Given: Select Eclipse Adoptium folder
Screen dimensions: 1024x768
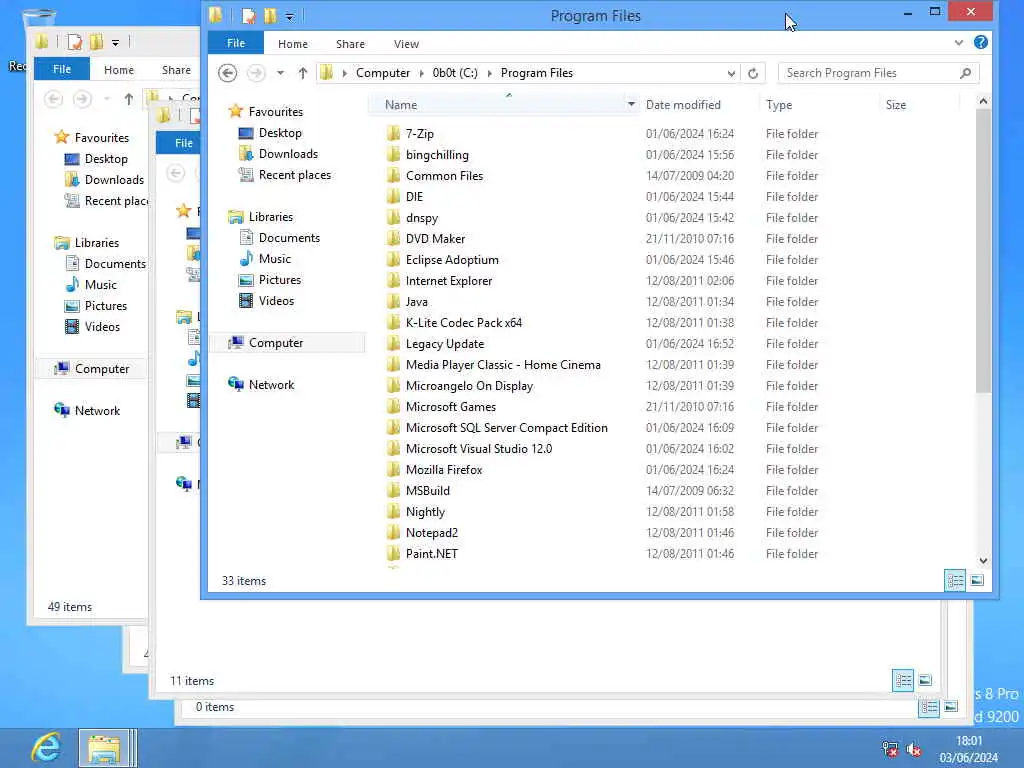Looking at the screenshot, I should 452,260.
